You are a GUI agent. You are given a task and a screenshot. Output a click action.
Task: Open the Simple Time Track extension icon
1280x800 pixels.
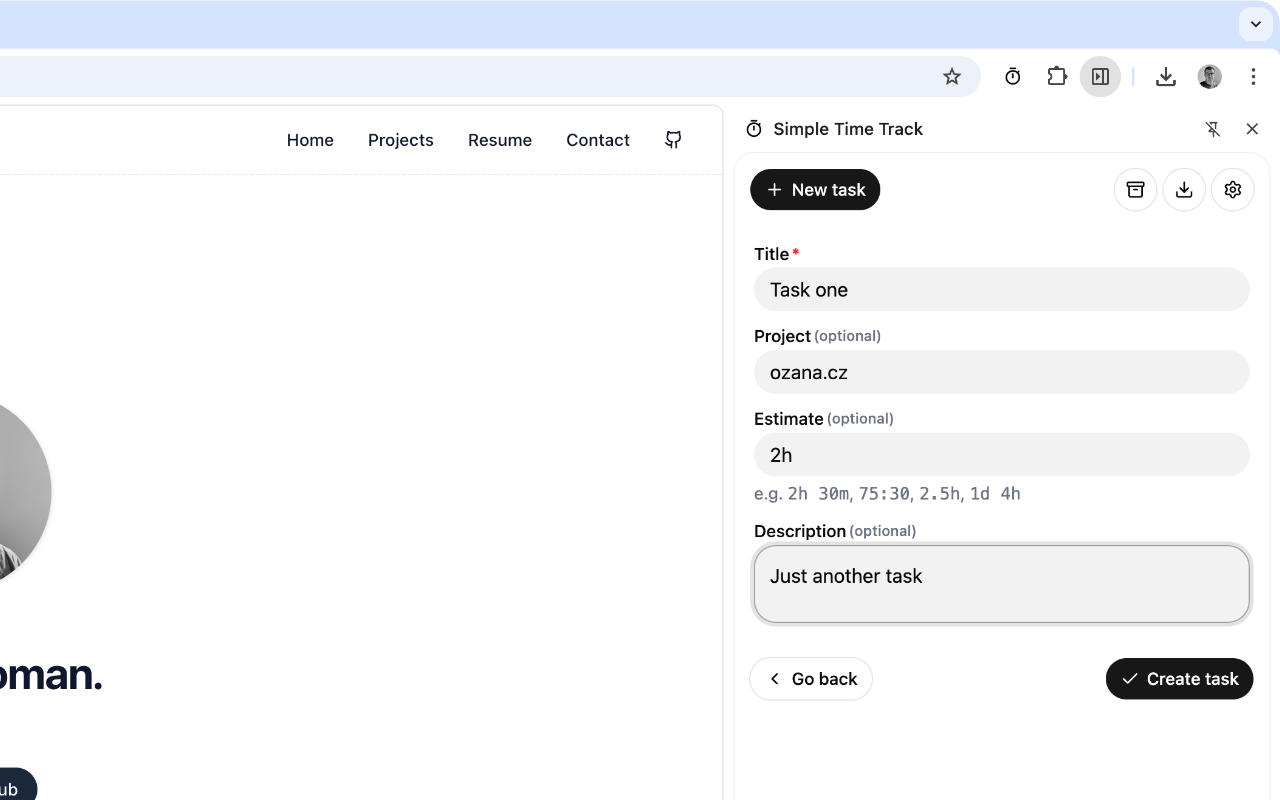tap(1013, 77)
